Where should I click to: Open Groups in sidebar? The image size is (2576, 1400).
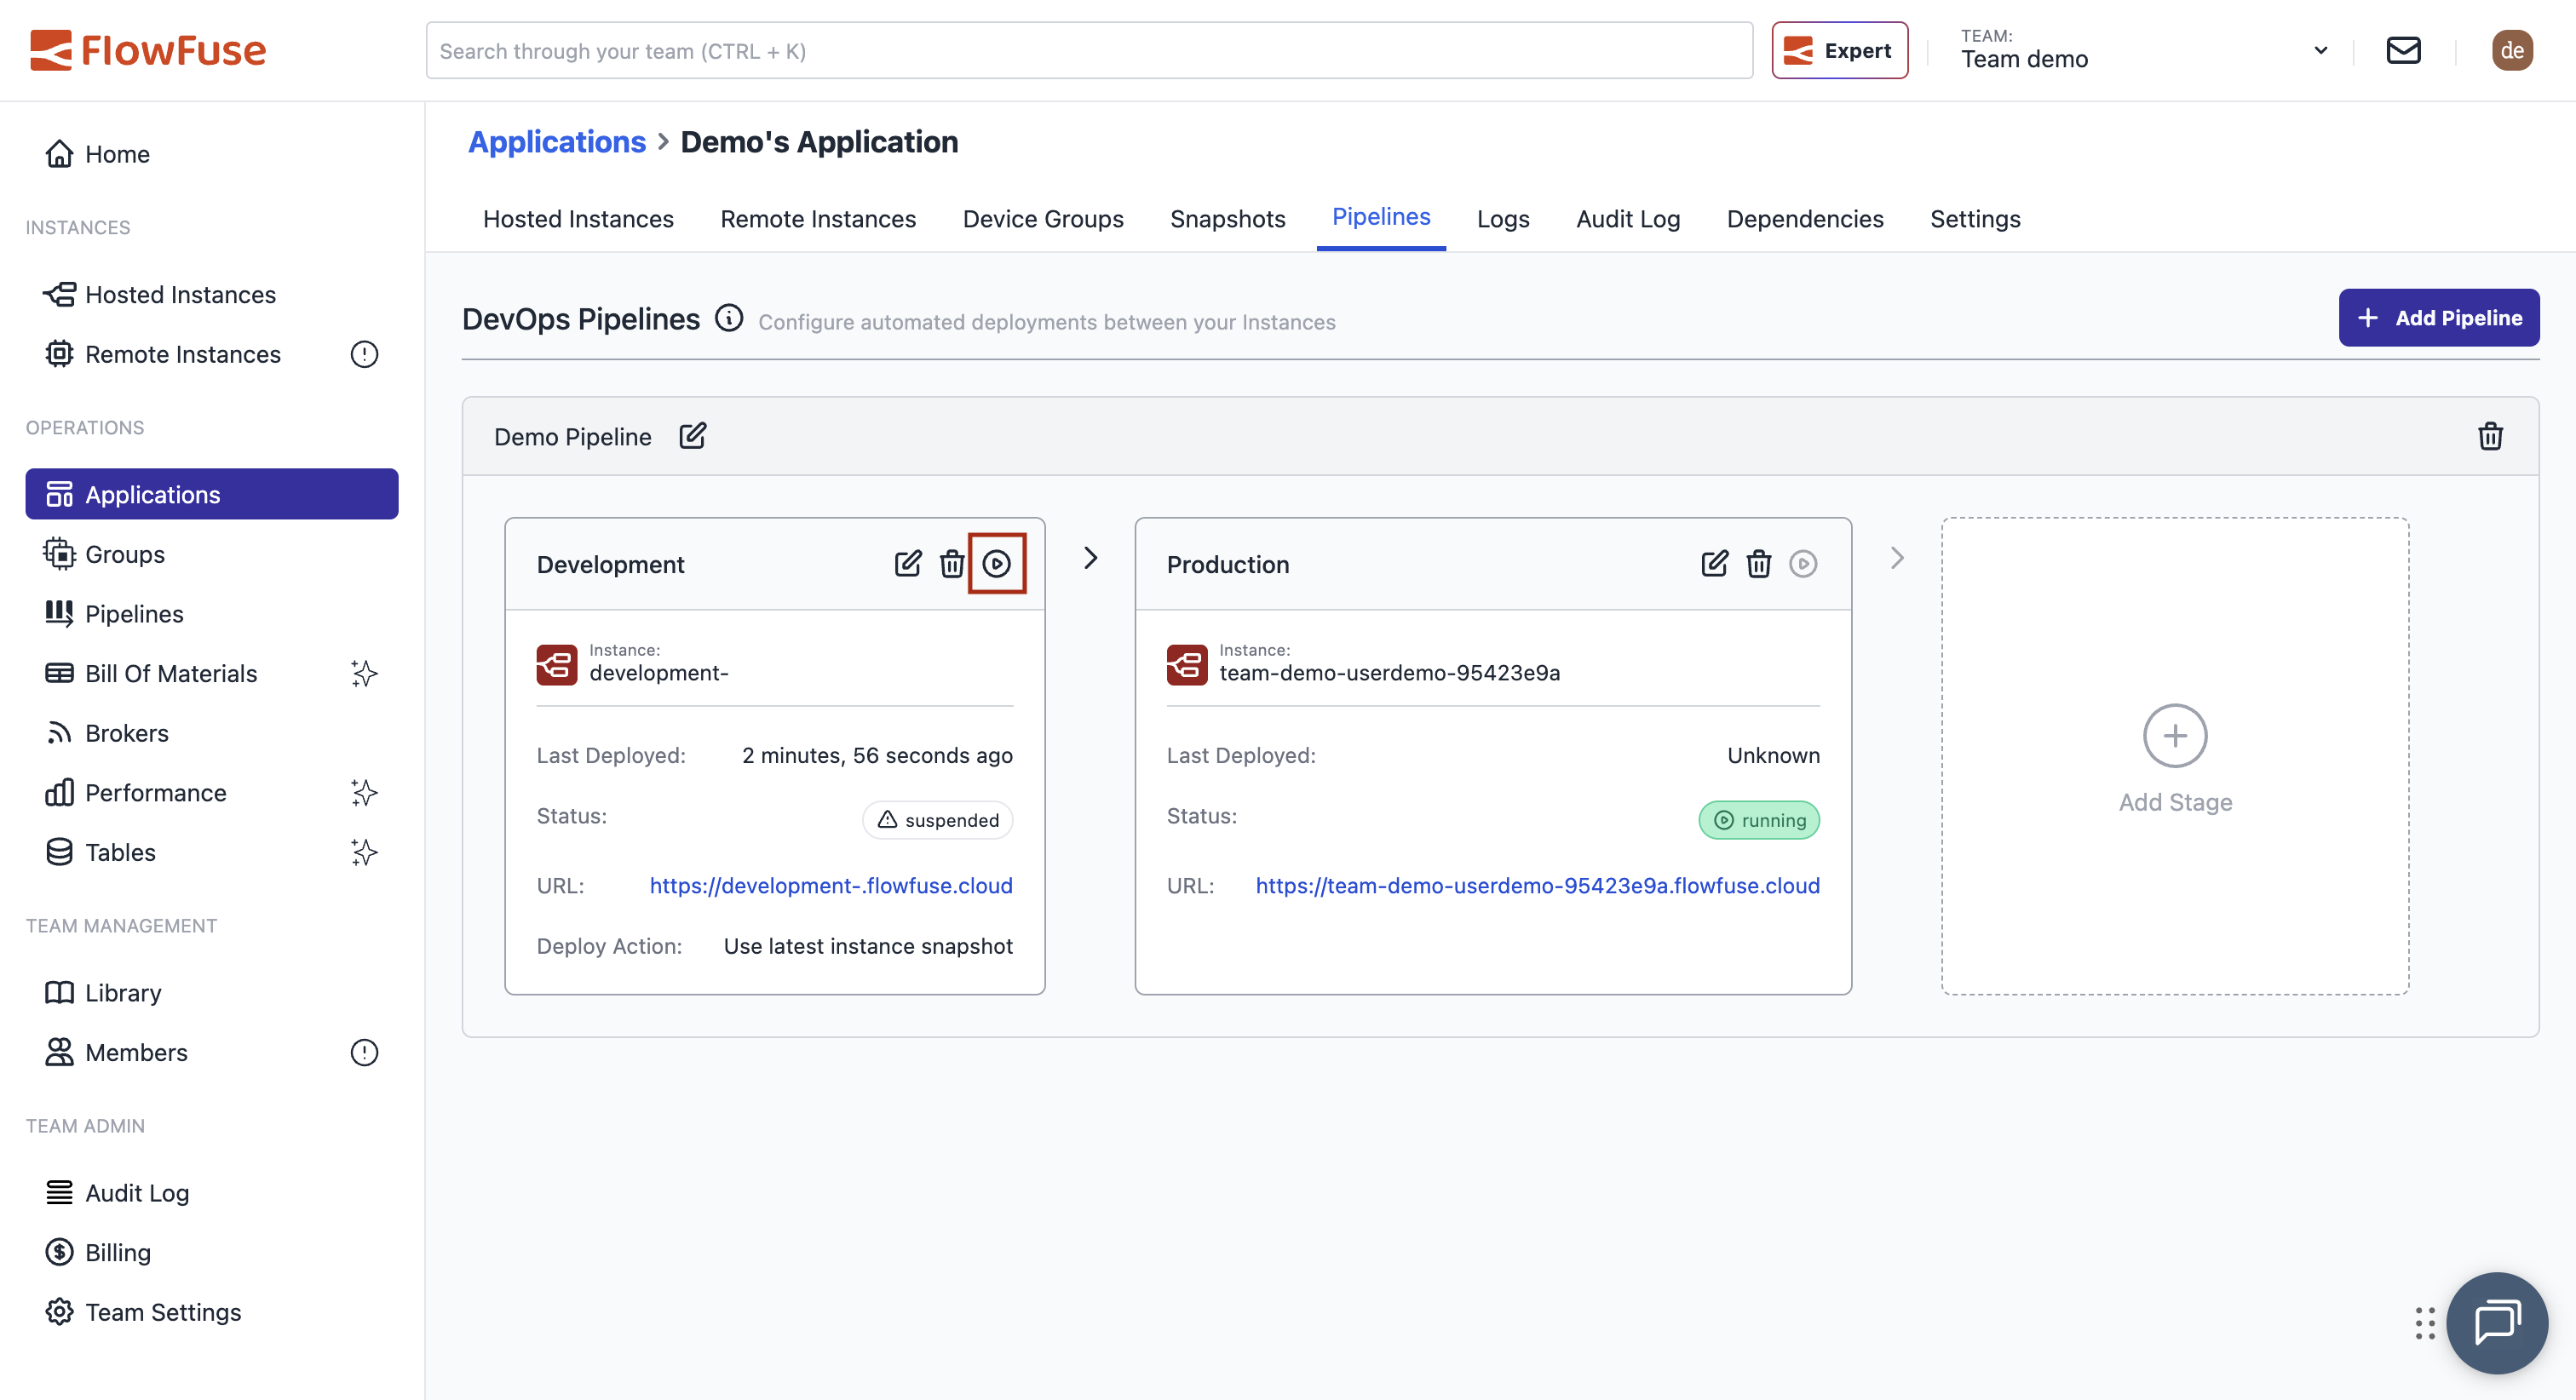(212, 554)
